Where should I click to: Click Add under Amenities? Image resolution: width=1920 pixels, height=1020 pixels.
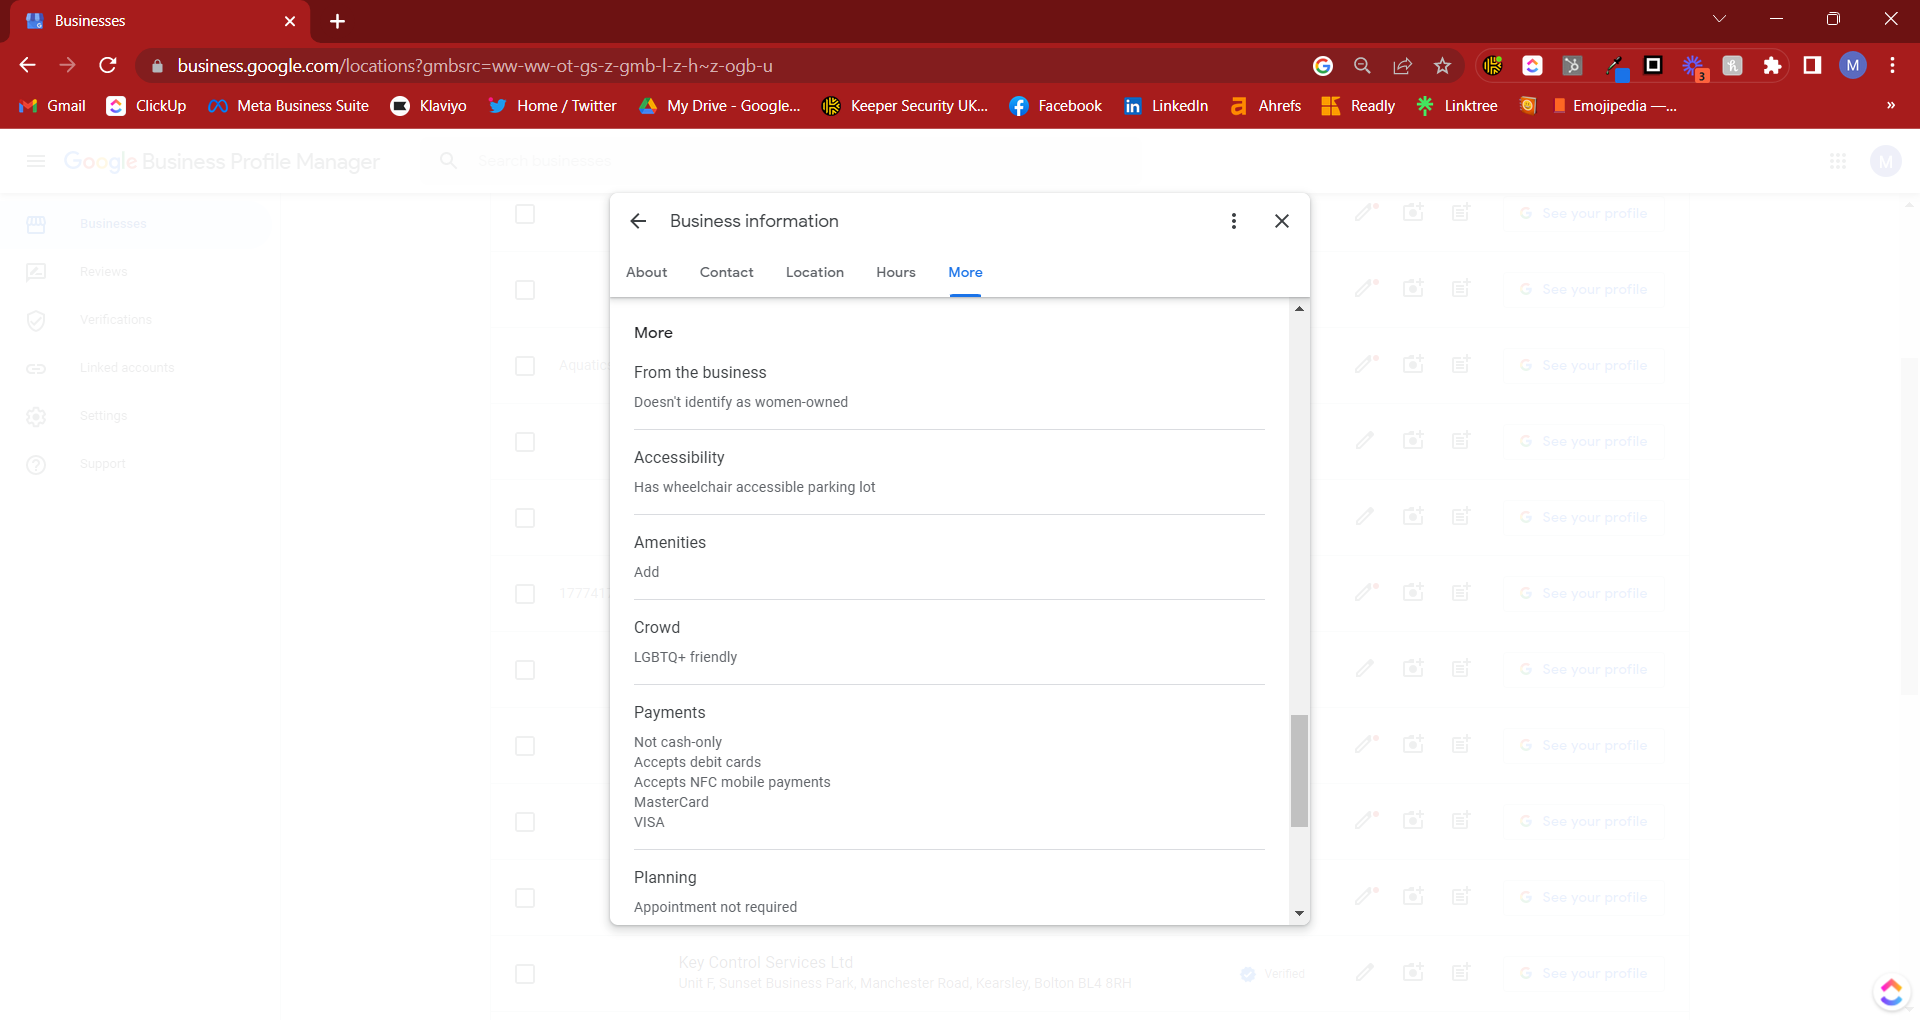pyautogui.click(x=646, y=572)
